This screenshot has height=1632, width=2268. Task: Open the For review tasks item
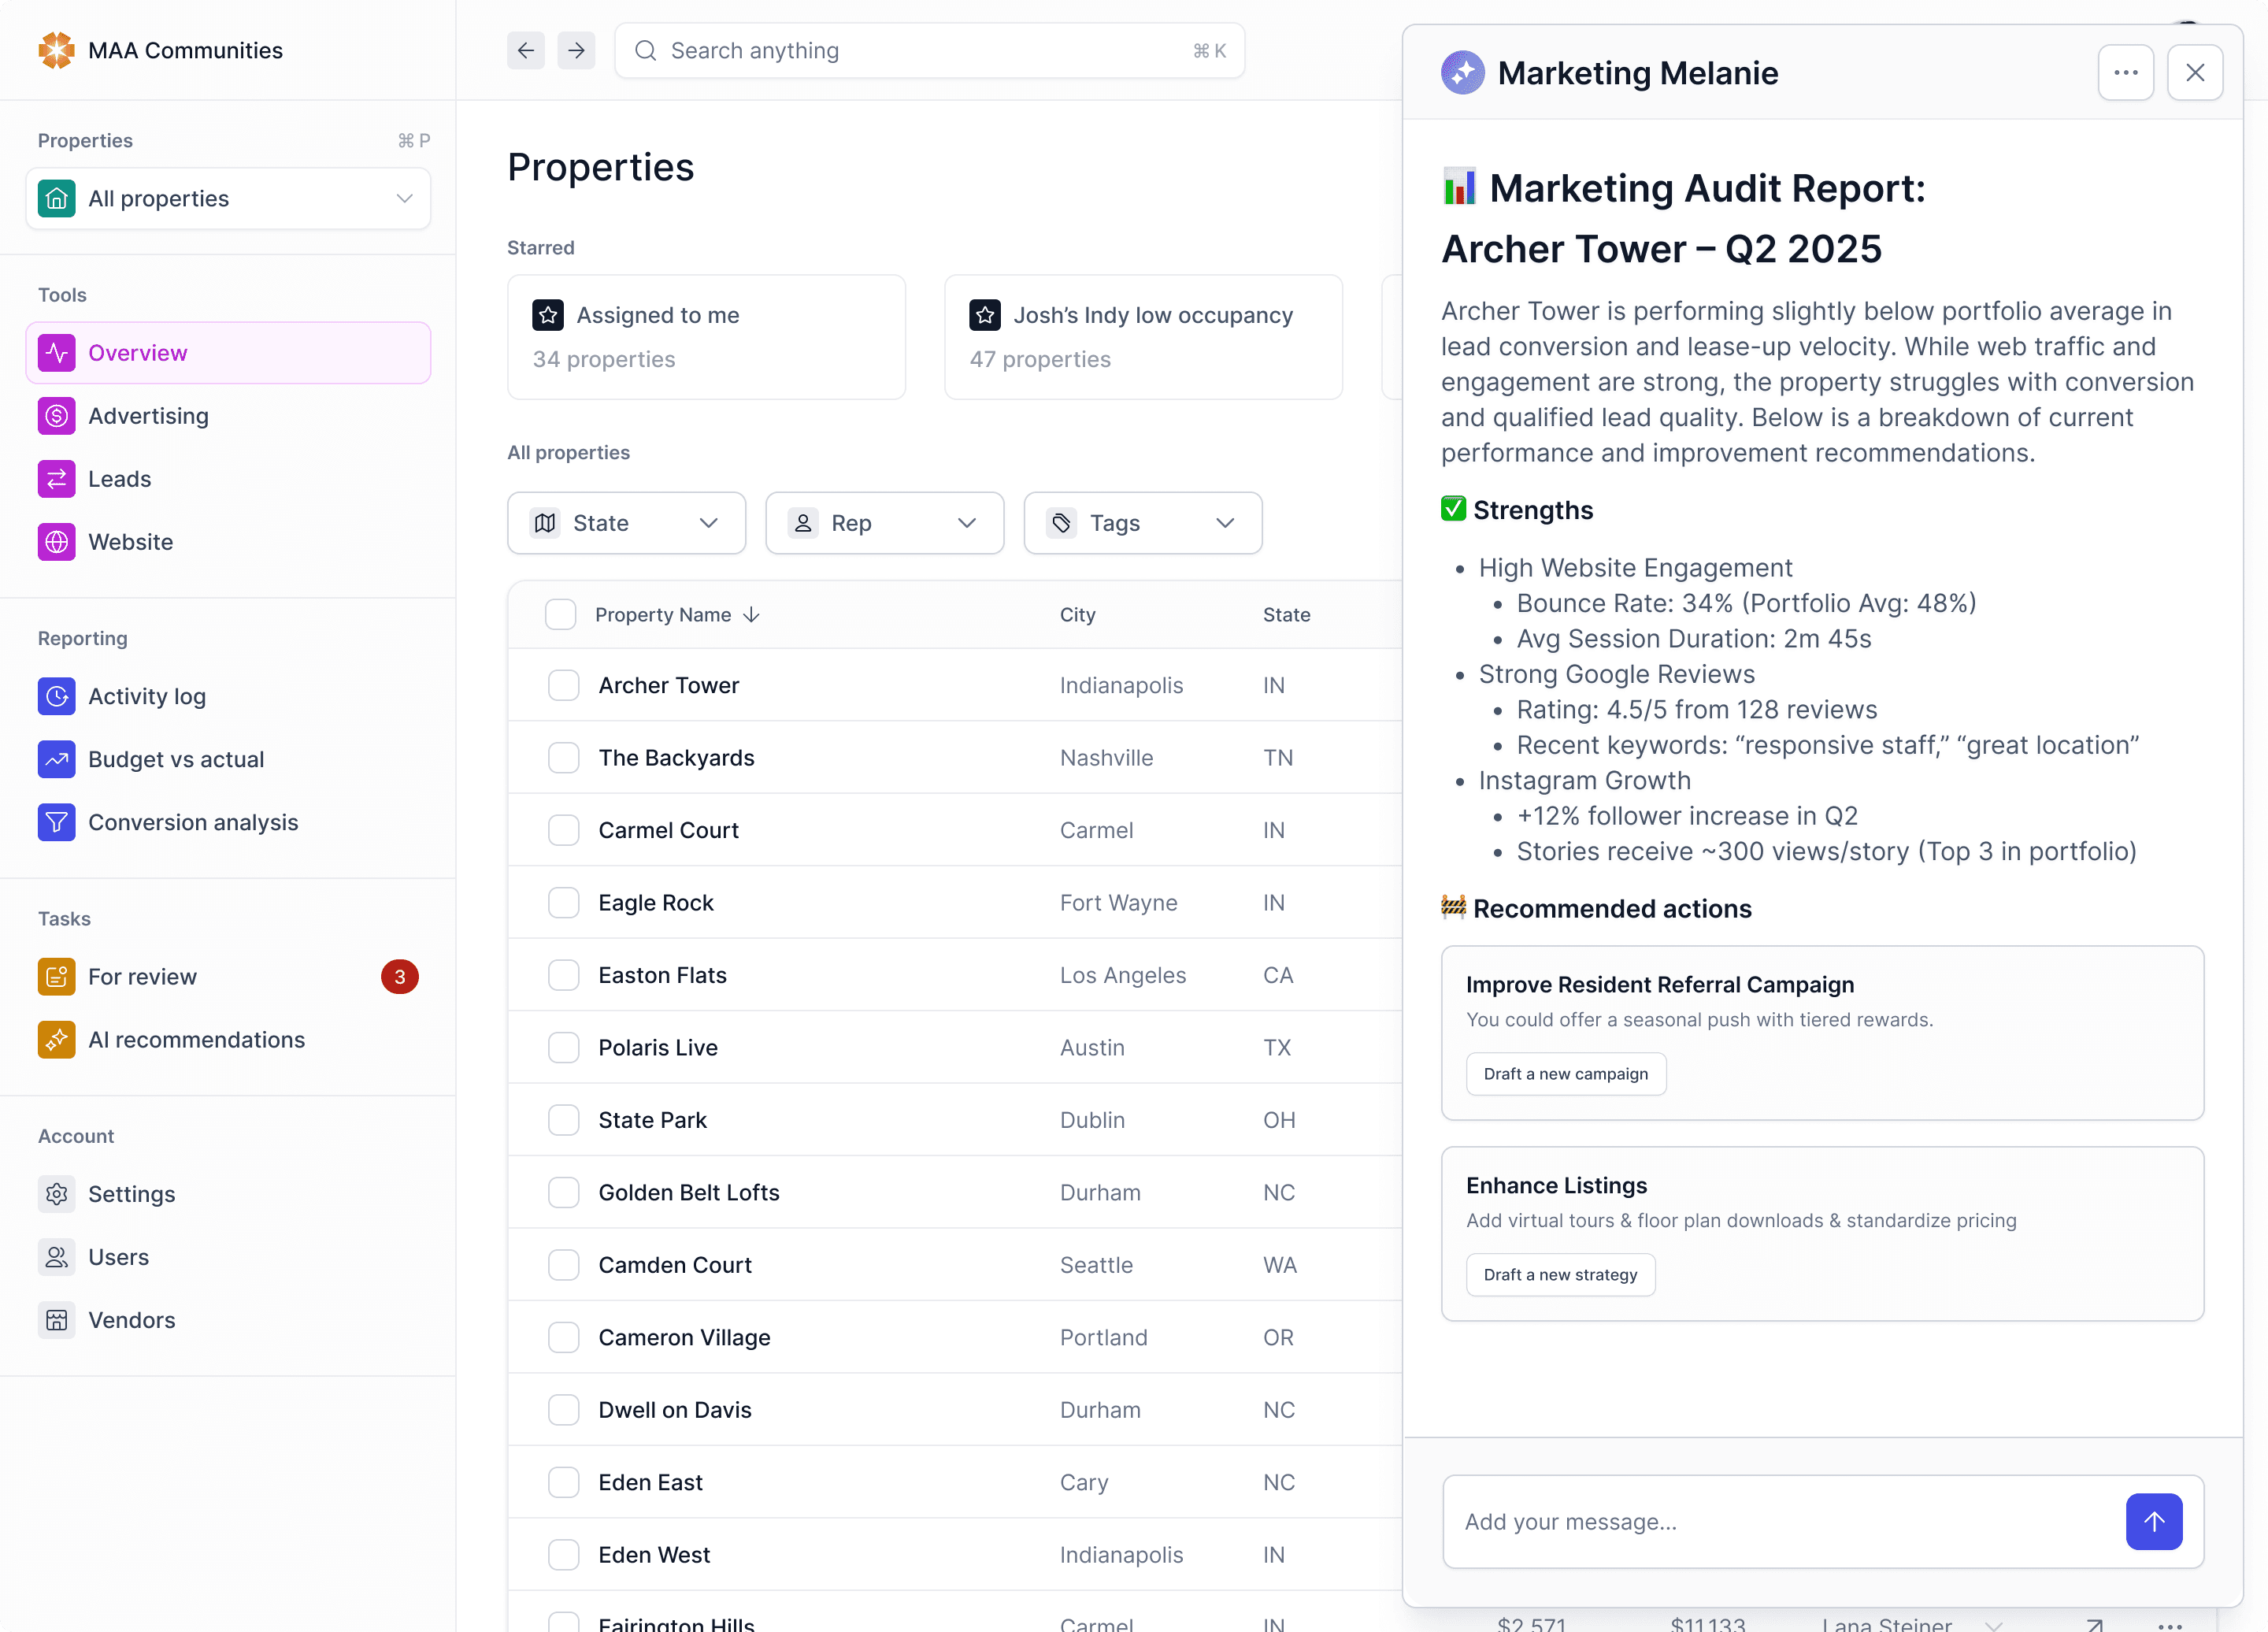142,976
